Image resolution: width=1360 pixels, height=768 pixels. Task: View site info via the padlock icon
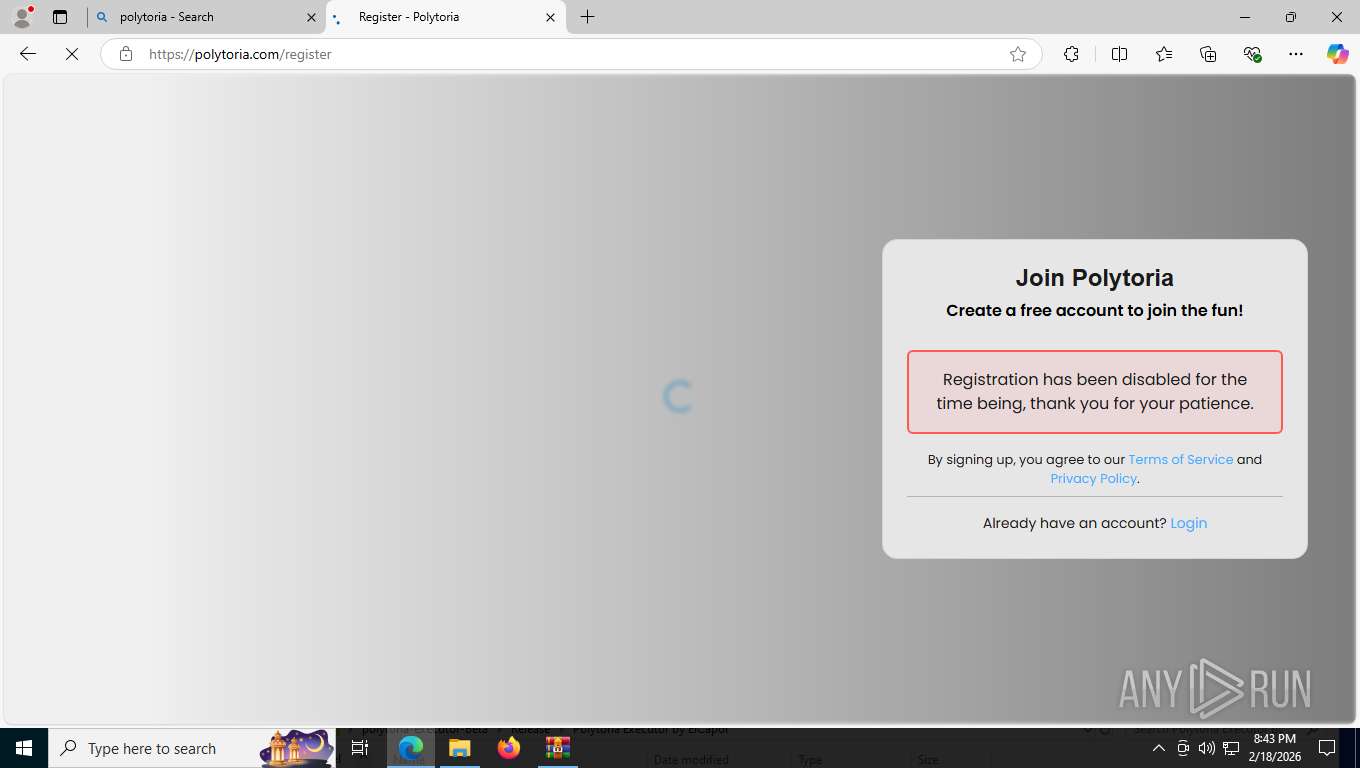pos(126,54)
